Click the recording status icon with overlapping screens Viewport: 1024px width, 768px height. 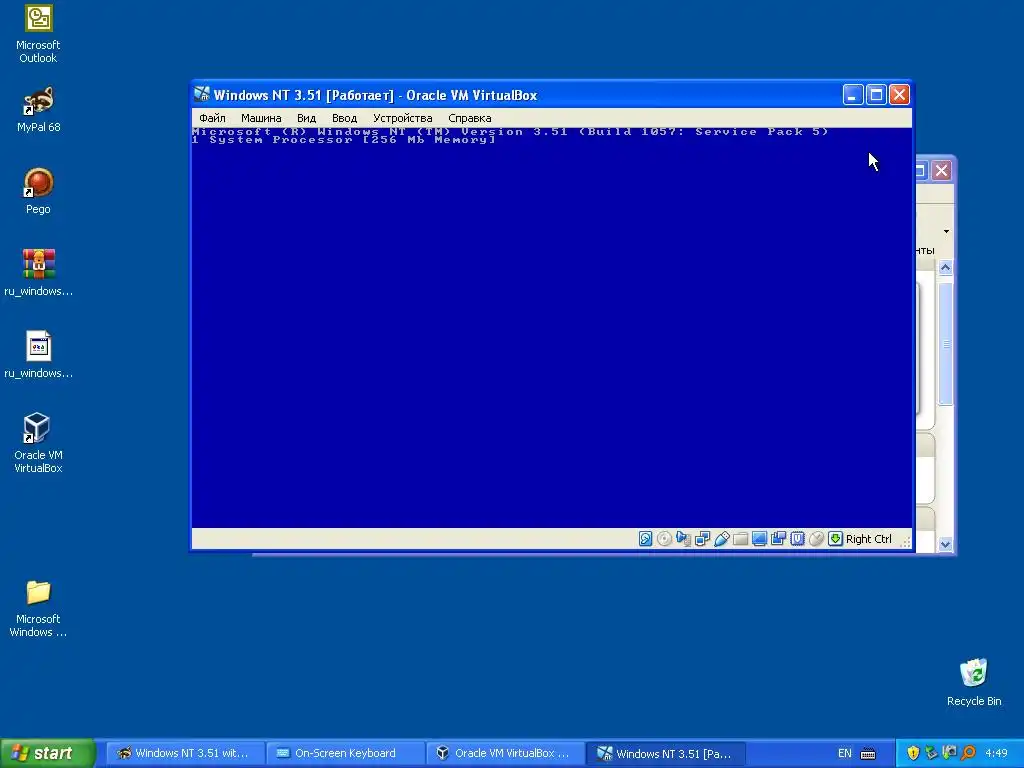tap(778, 539)
